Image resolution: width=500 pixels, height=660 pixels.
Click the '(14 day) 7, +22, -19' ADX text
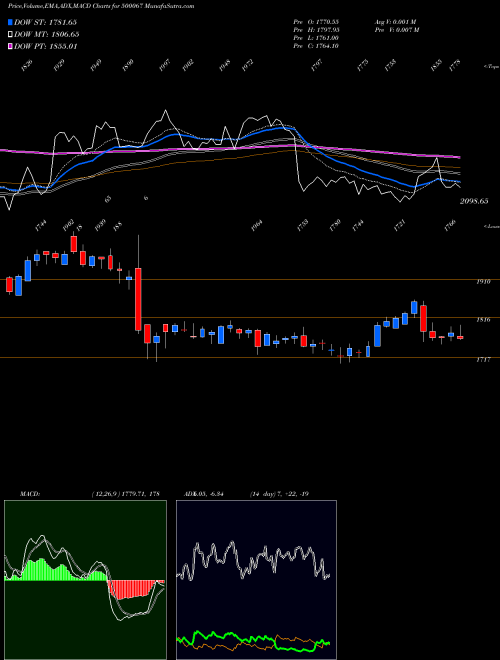click(279, 494)
